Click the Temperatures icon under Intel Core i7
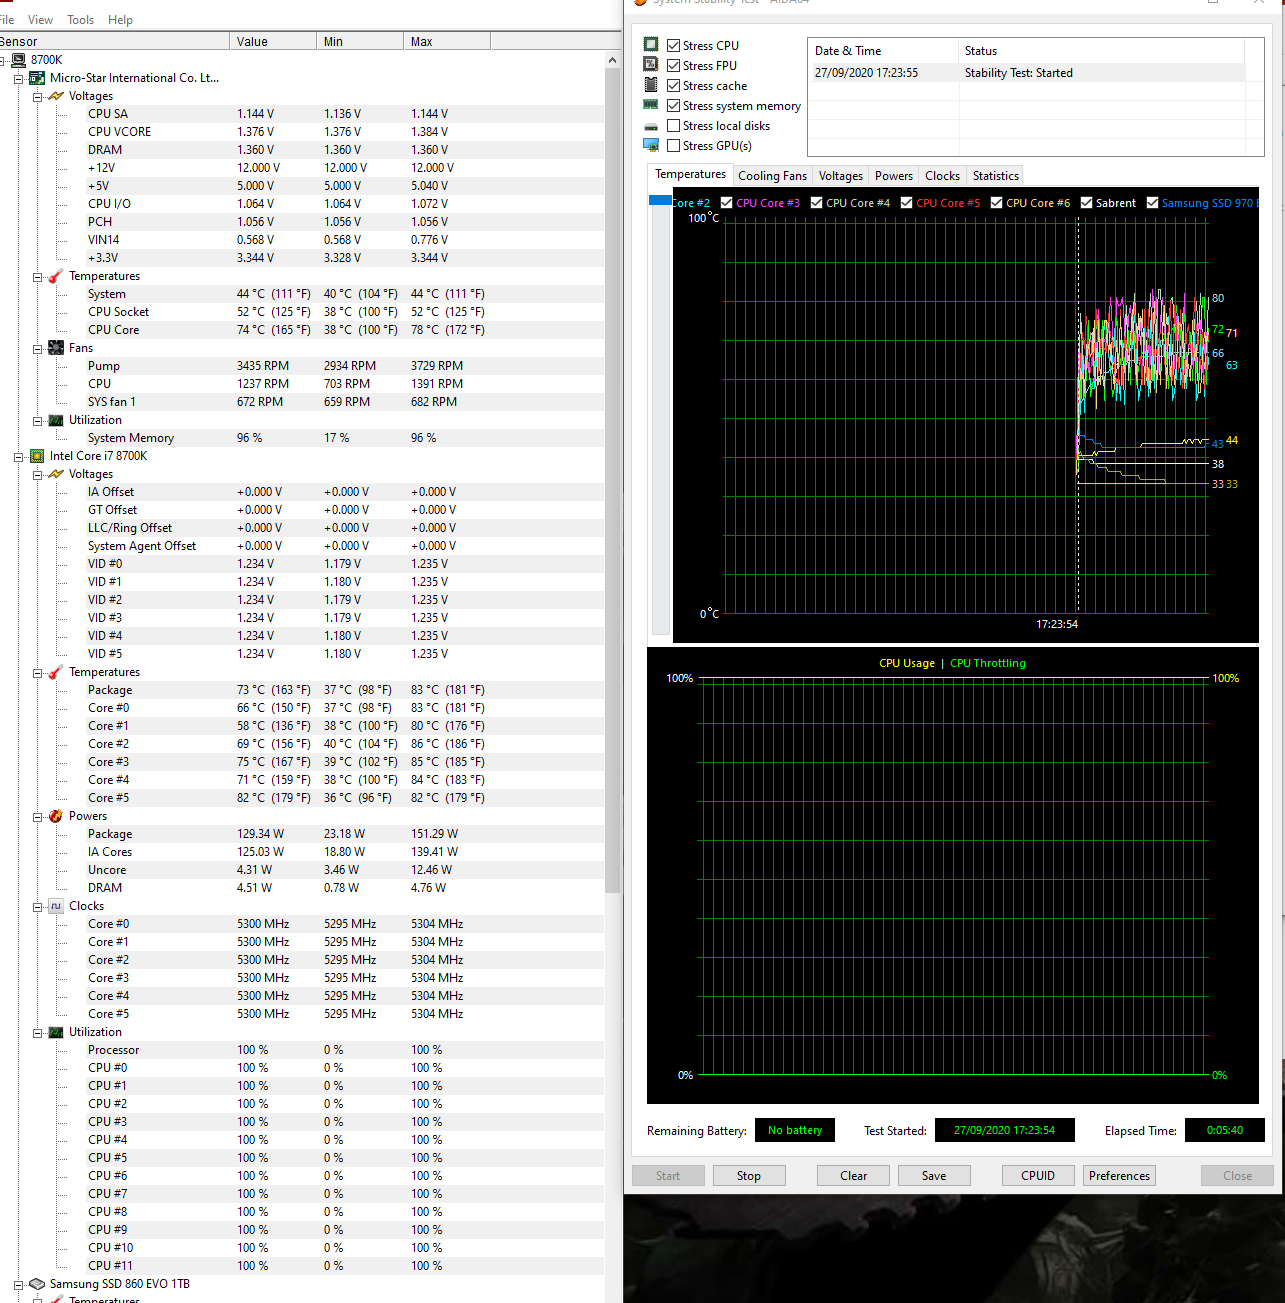The image size is (1285, 1303). click(x=56, y=672)
